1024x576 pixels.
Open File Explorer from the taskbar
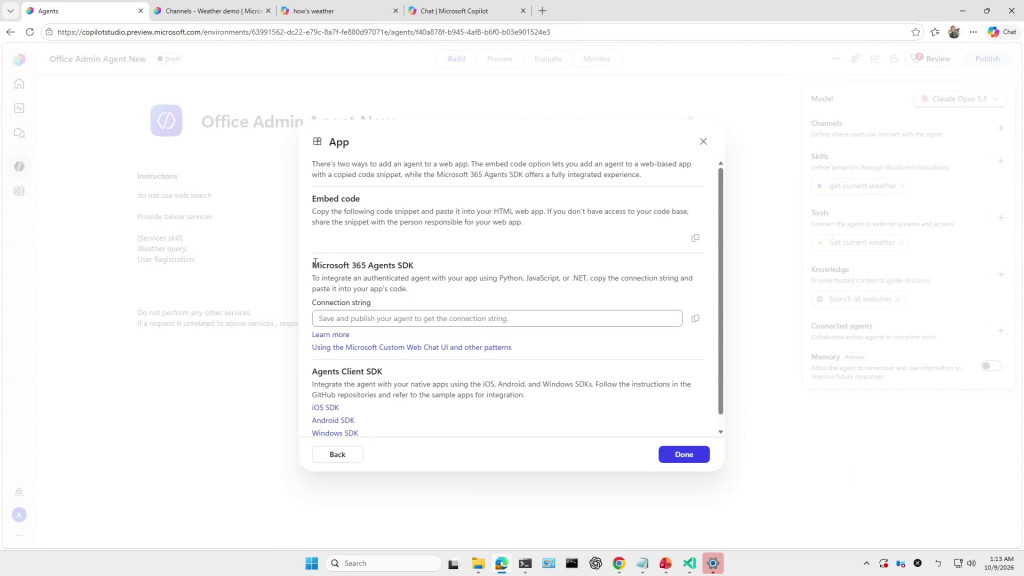click(478, 563)
